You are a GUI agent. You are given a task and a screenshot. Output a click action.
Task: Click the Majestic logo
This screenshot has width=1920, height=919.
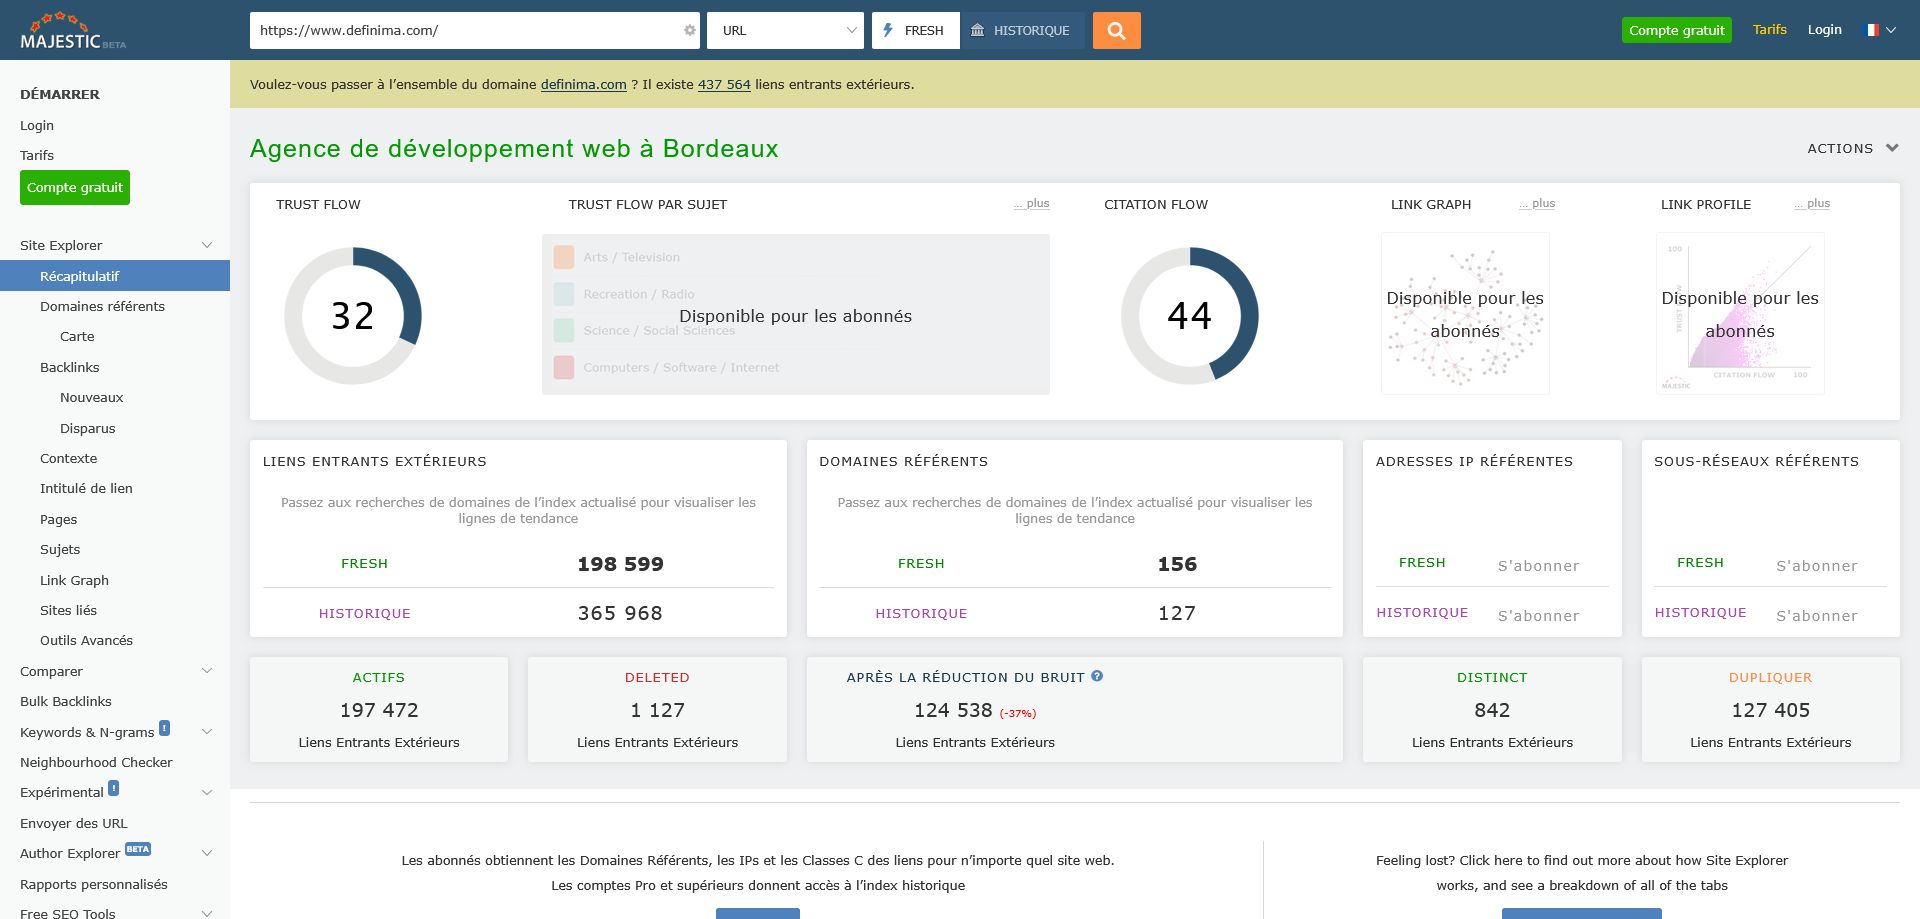(x=73, y=31)
